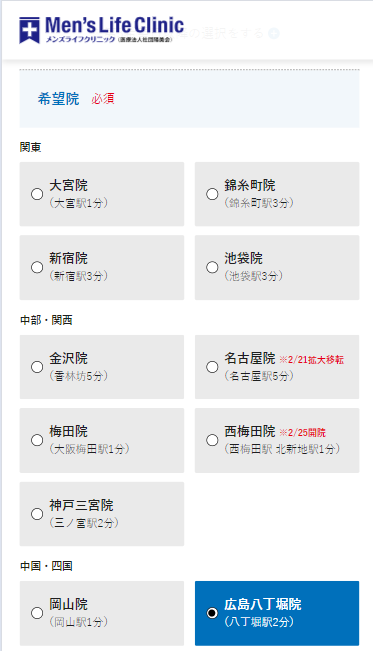373x651 pixels.
Task: Select the 大宮院 radio button
Action: coord(37,194)
